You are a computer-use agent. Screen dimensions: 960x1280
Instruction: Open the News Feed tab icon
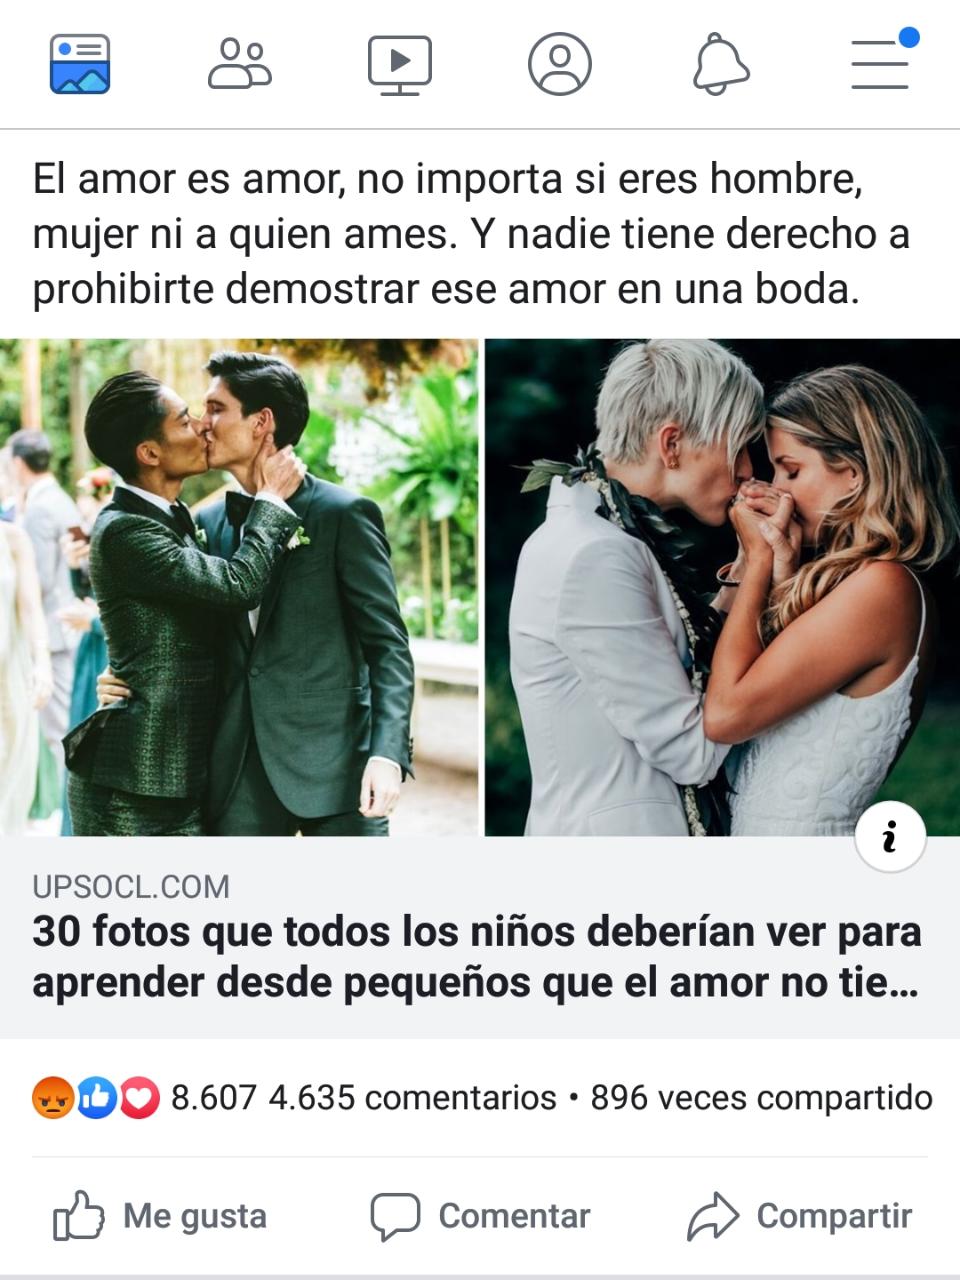coord(80,64)
